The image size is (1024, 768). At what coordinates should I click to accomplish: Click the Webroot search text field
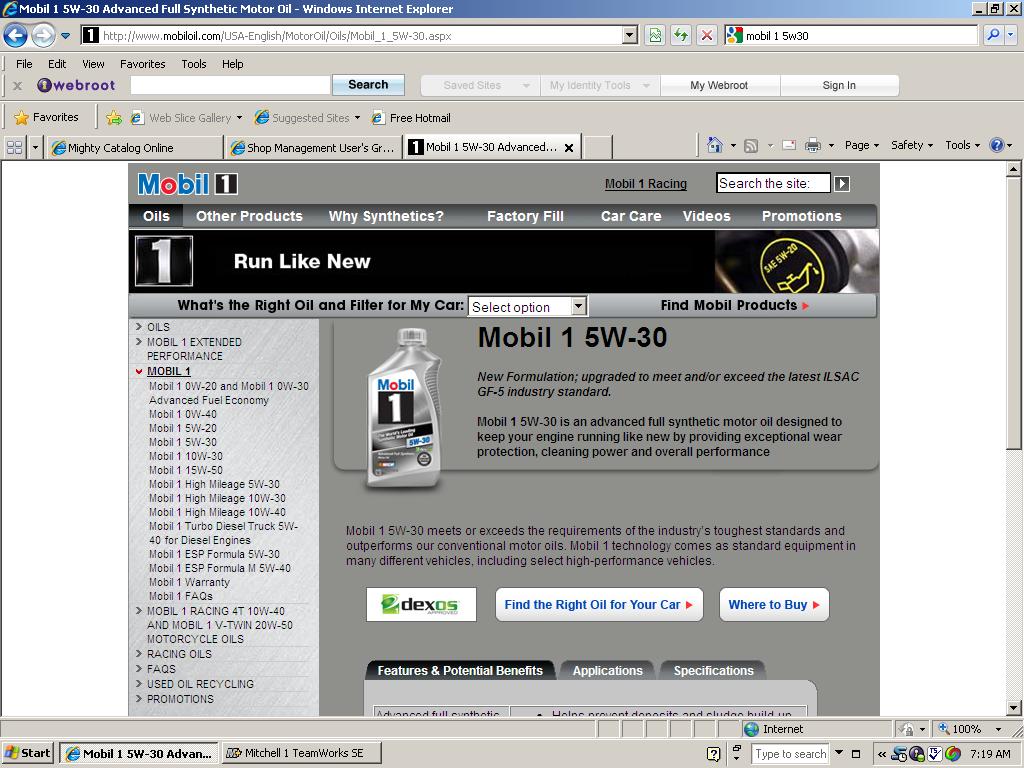(230, 85)
